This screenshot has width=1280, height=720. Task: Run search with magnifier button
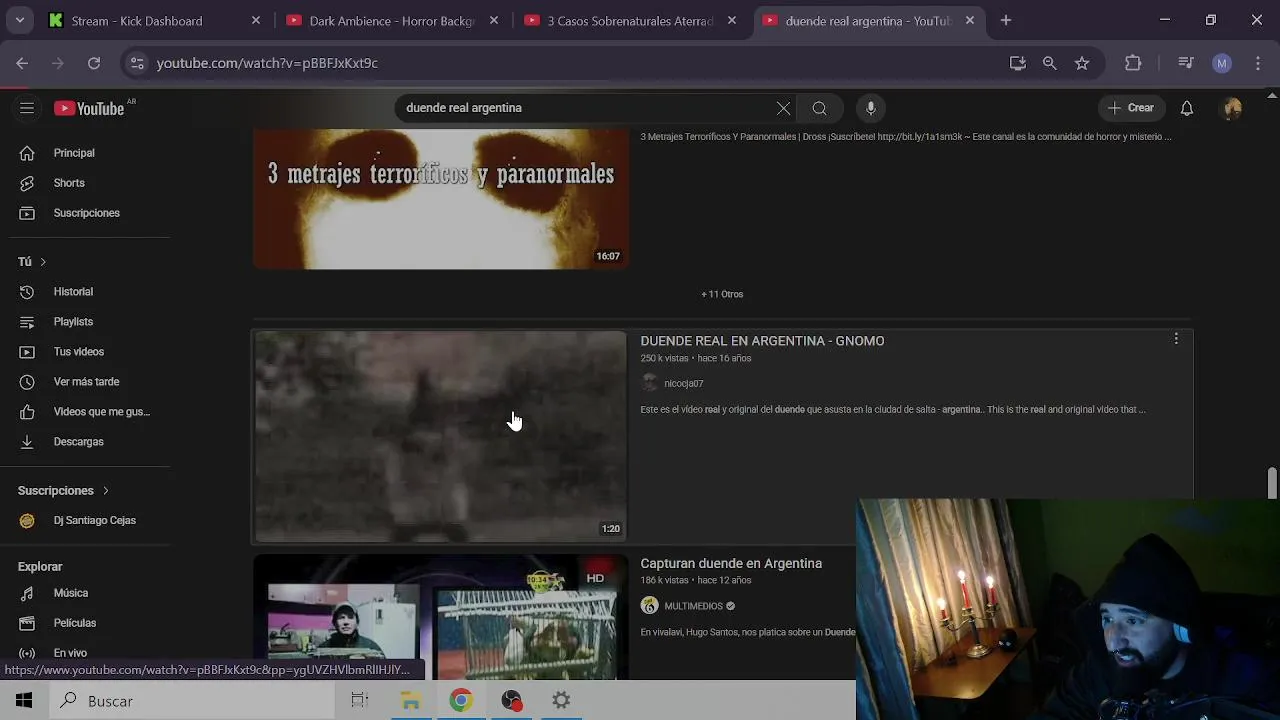[x=819, y=108]
